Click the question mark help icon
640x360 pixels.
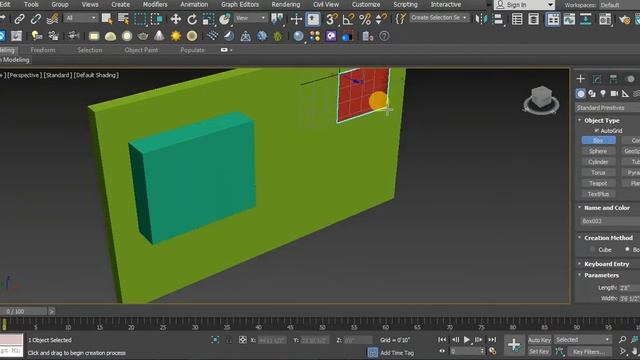[x=384, y=36]
